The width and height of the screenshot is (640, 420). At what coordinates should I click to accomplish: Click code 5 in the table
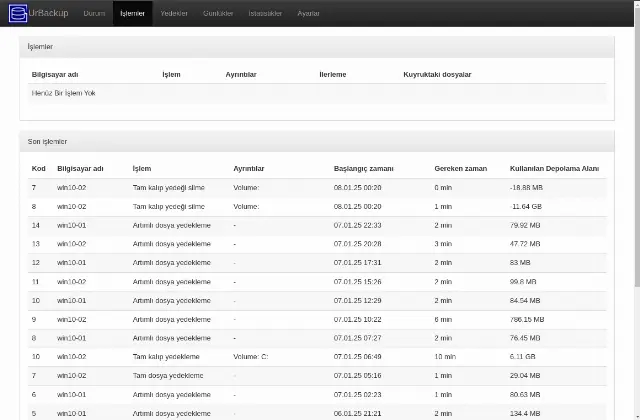click(x=34, y=413)
